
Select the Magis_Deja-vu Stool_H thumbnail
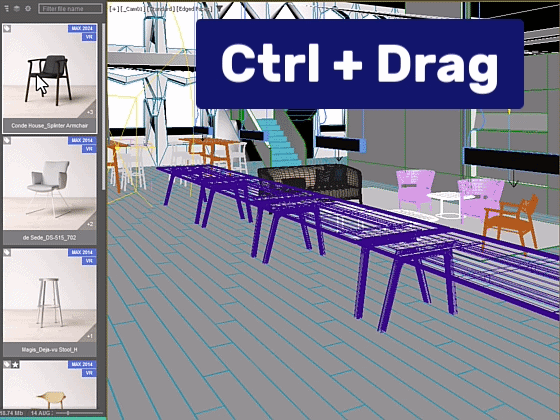click(x=50, y=296)
